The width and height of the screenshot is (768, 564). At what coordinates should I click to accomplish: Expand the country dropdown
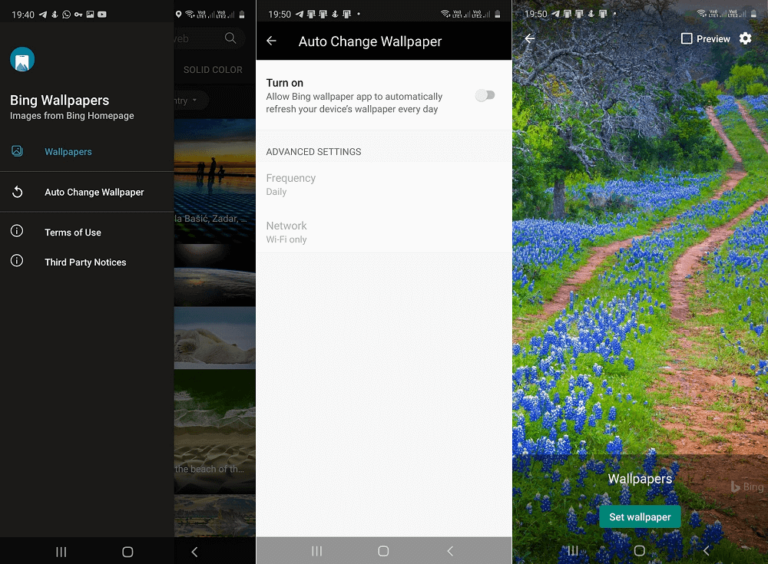click(191, 100)
